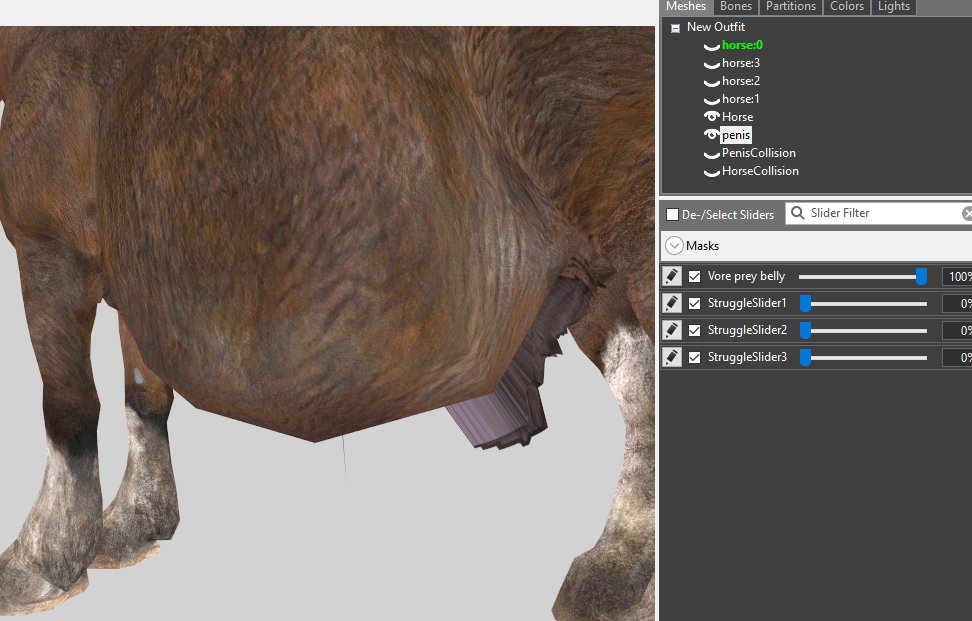Viewport: 972px width, 621px height.
Task: Show the horse:1 mesh via eye icon
Action: 712,100
